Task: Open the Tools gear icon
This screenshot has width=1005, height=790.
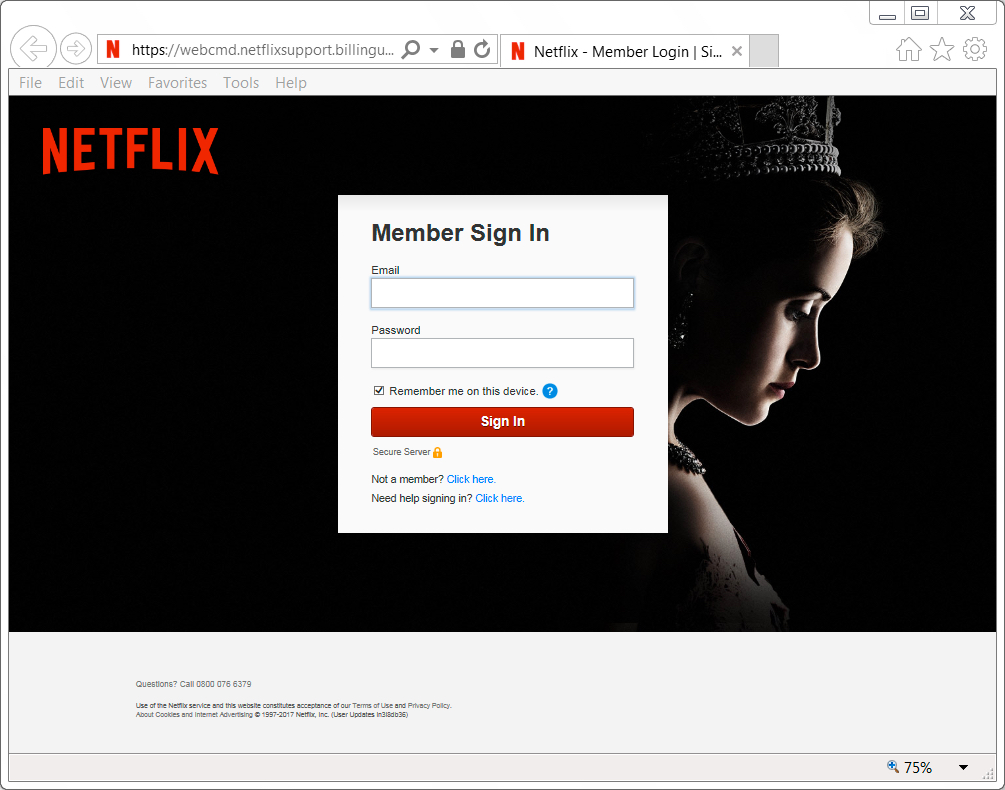Action: click(x=975, y=49)
